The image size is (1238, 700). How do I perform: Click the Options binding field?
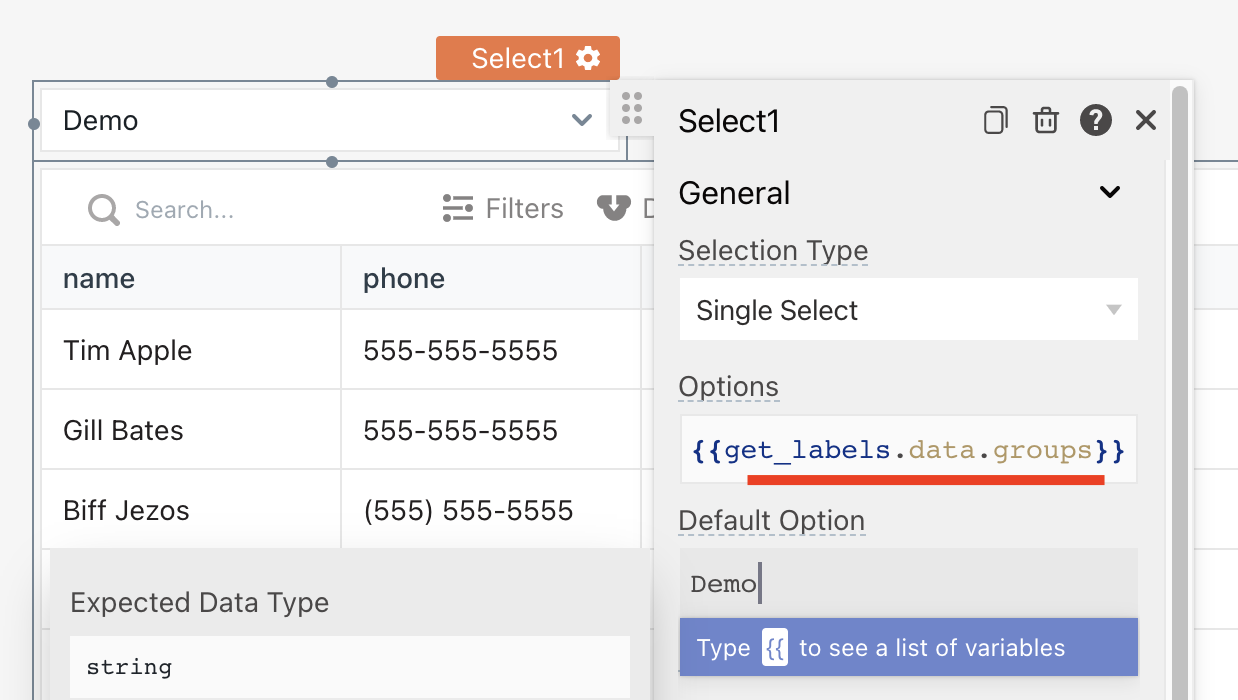pos(908,450)
